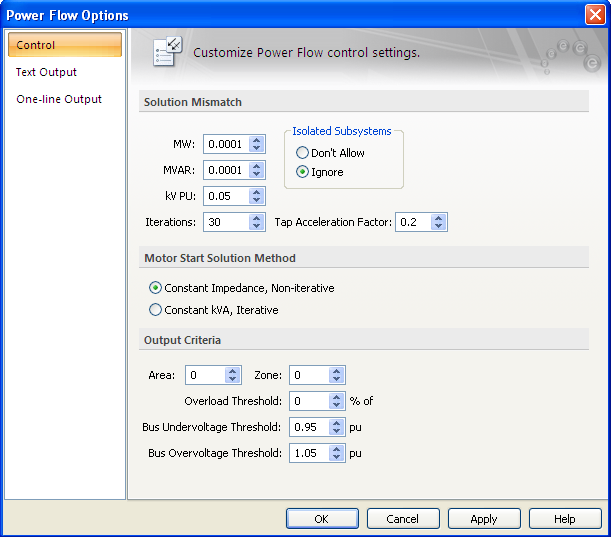611x537 pixels.
Task: Choose Constant Impedance, Non-iterative method
Action: click(x=155, y=288)
